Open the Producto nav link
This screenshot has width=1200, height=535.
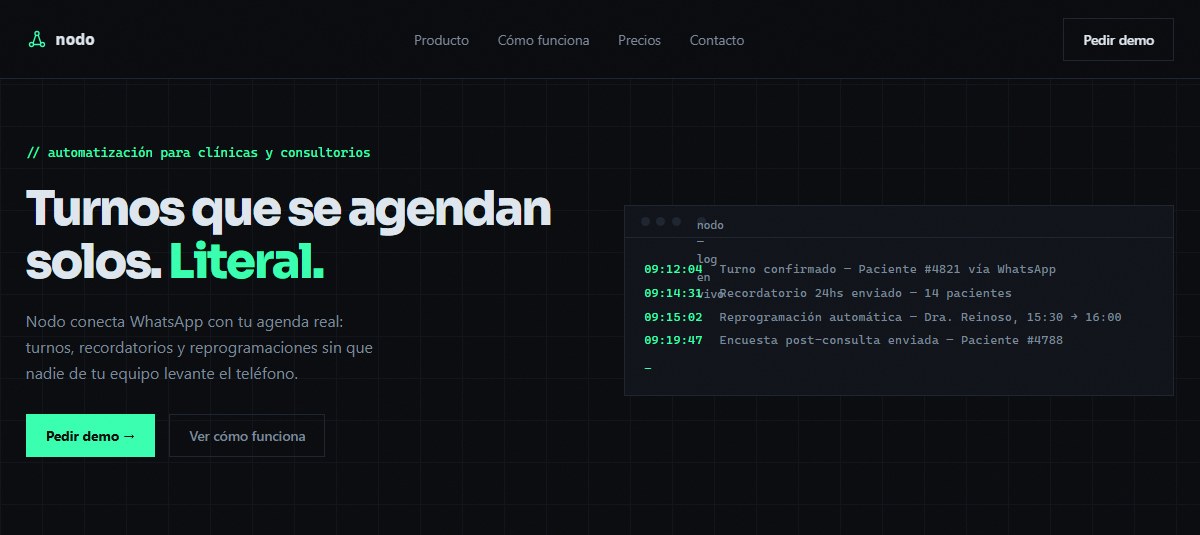[x=441, y=40]
